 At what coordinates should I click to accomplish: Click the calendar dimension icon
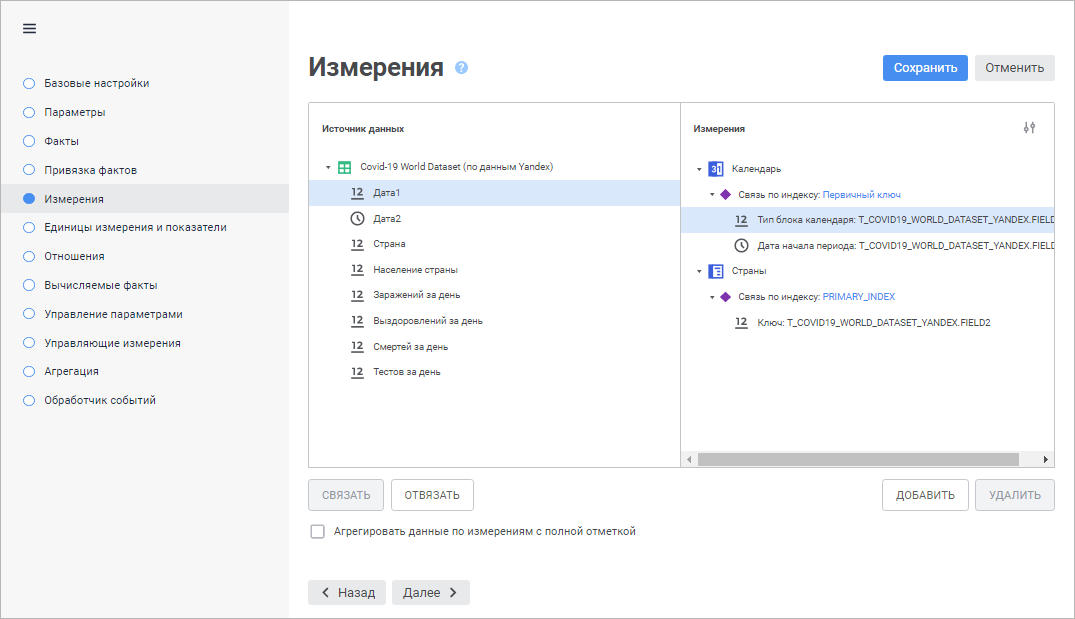click(715, 169)
